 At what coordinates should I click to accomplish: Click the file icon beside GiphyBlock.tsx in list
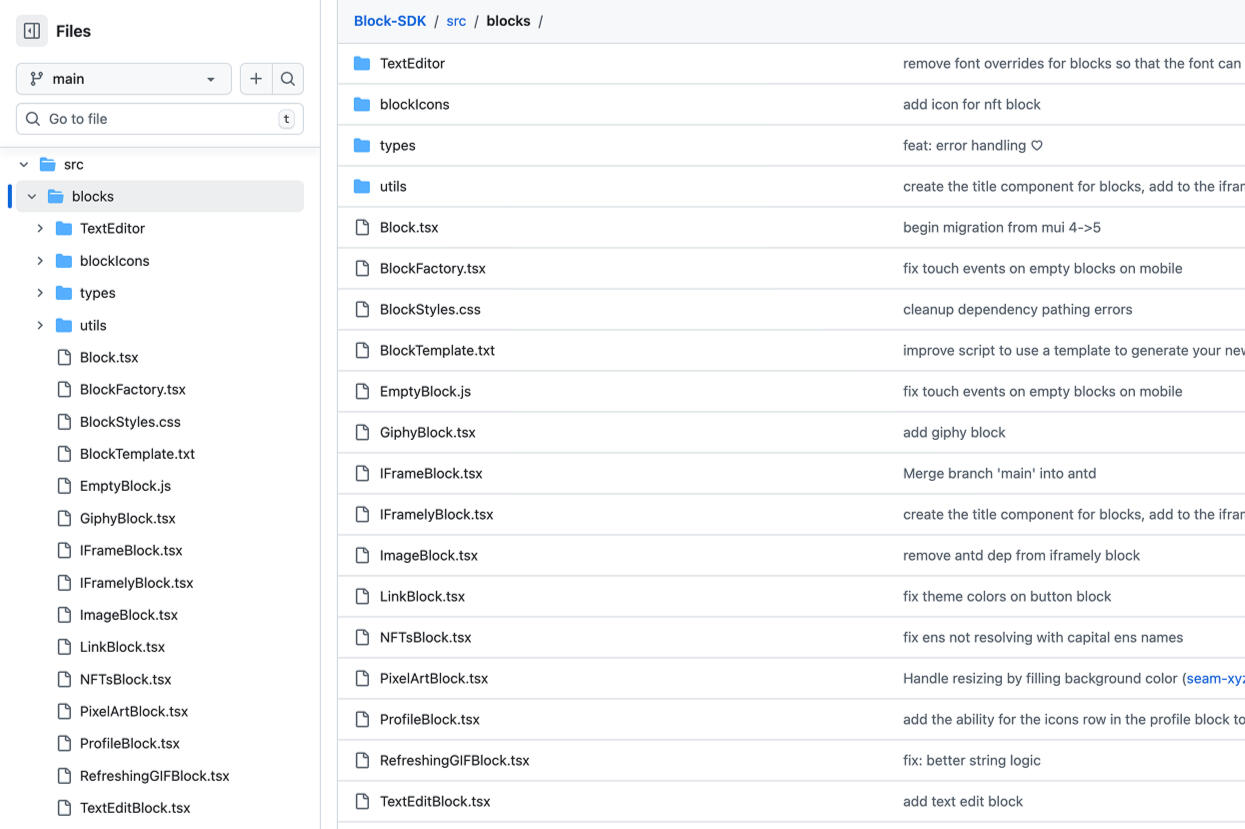[x=362, y=432]
